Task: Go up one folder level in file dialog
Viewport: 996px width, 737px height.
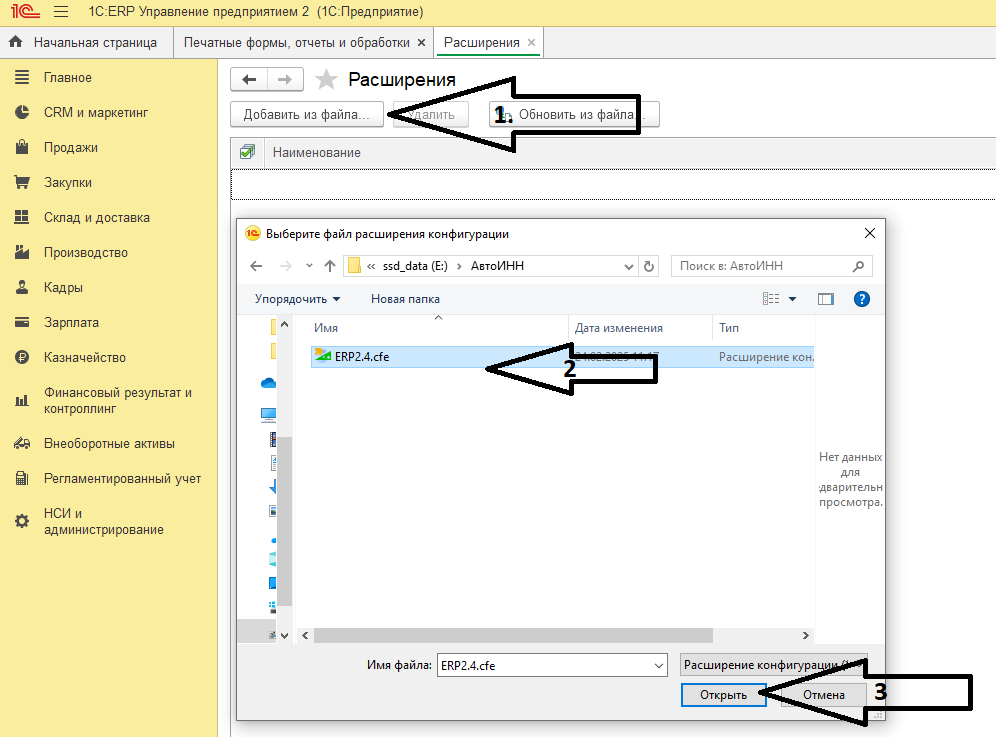Action: coord(330,266)
